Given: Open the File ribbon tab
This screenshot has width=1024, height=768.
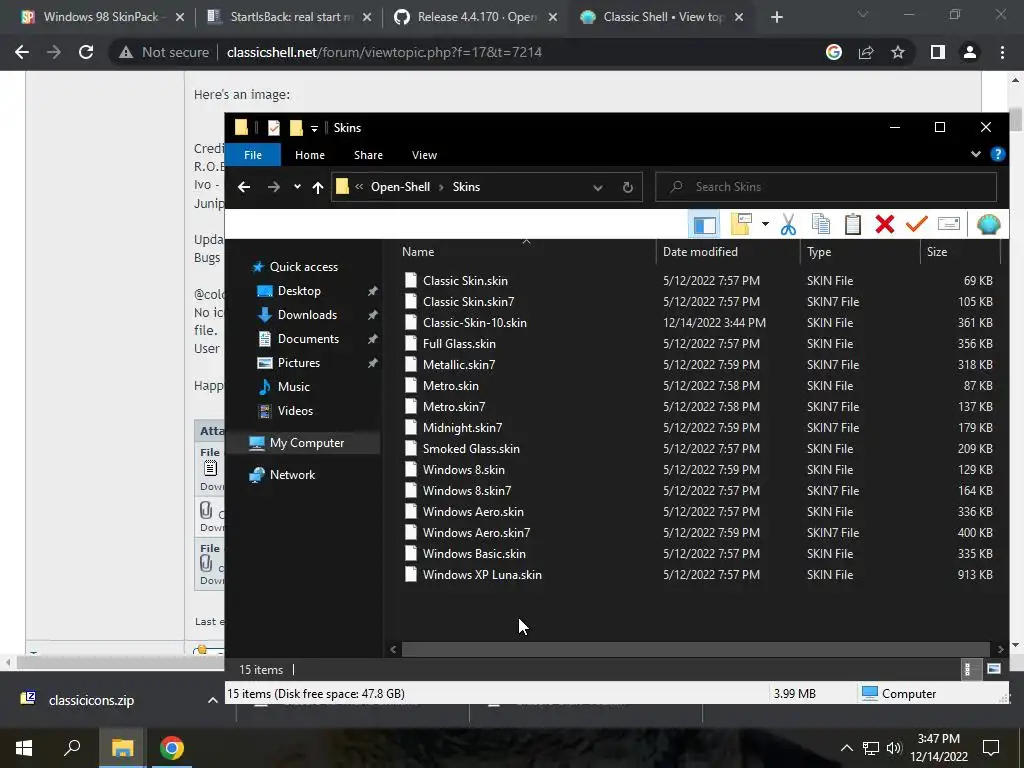Looking at the screenshot, I should point(253,155).
